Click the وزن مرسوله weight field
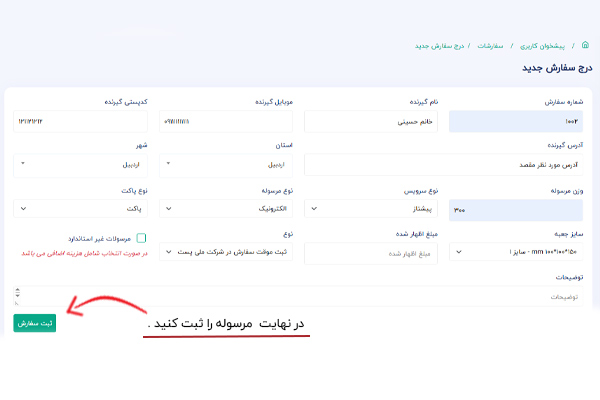 [516, 210]
